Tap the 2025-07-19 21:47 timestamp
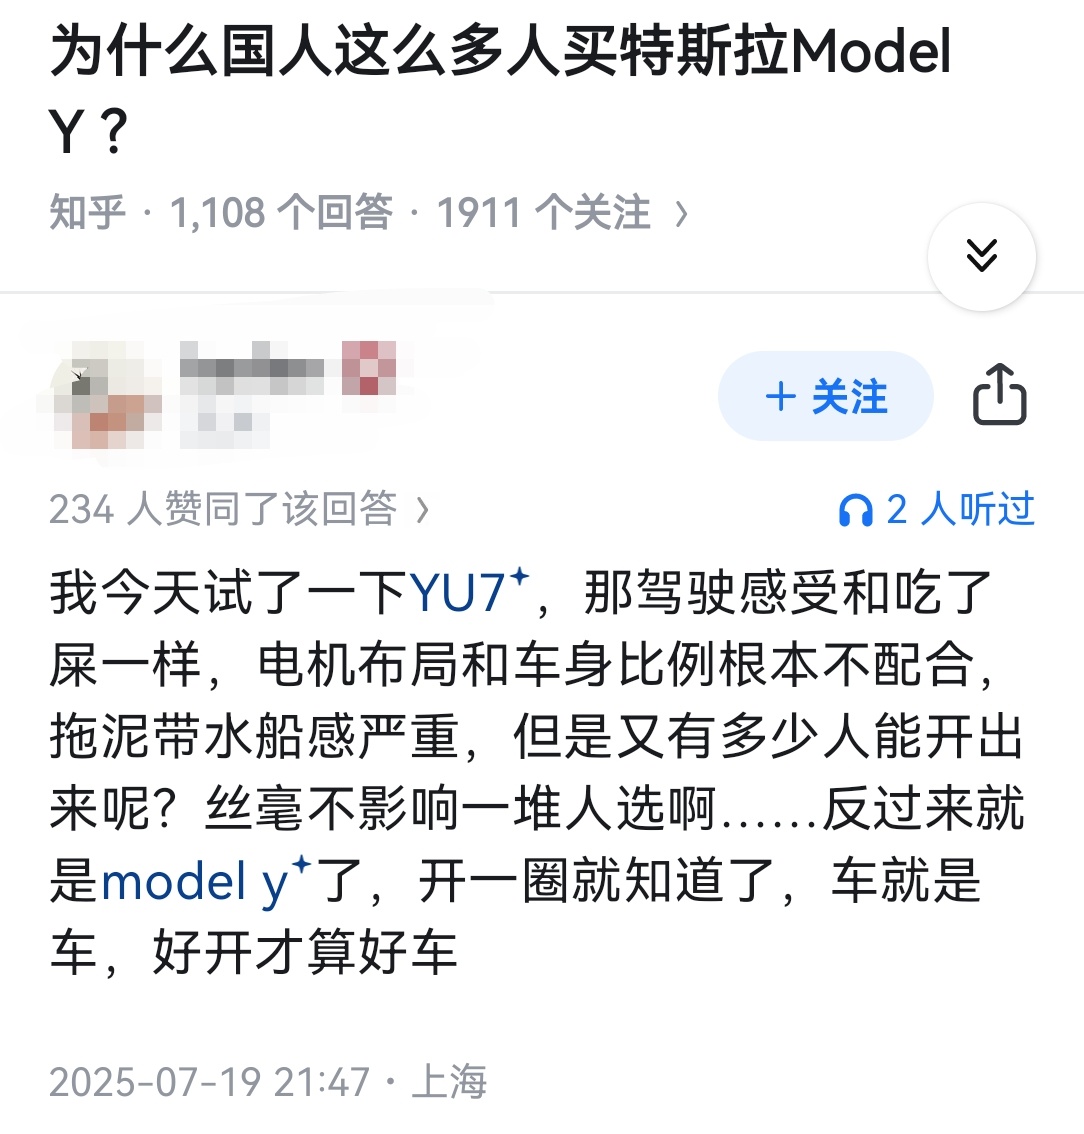 point(210,1082)
